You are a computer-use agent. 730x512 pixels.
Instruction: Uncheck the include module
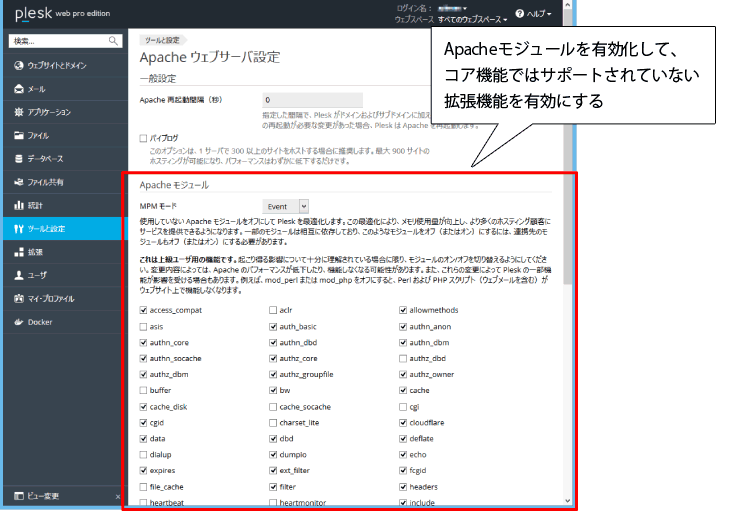point(403,503)
